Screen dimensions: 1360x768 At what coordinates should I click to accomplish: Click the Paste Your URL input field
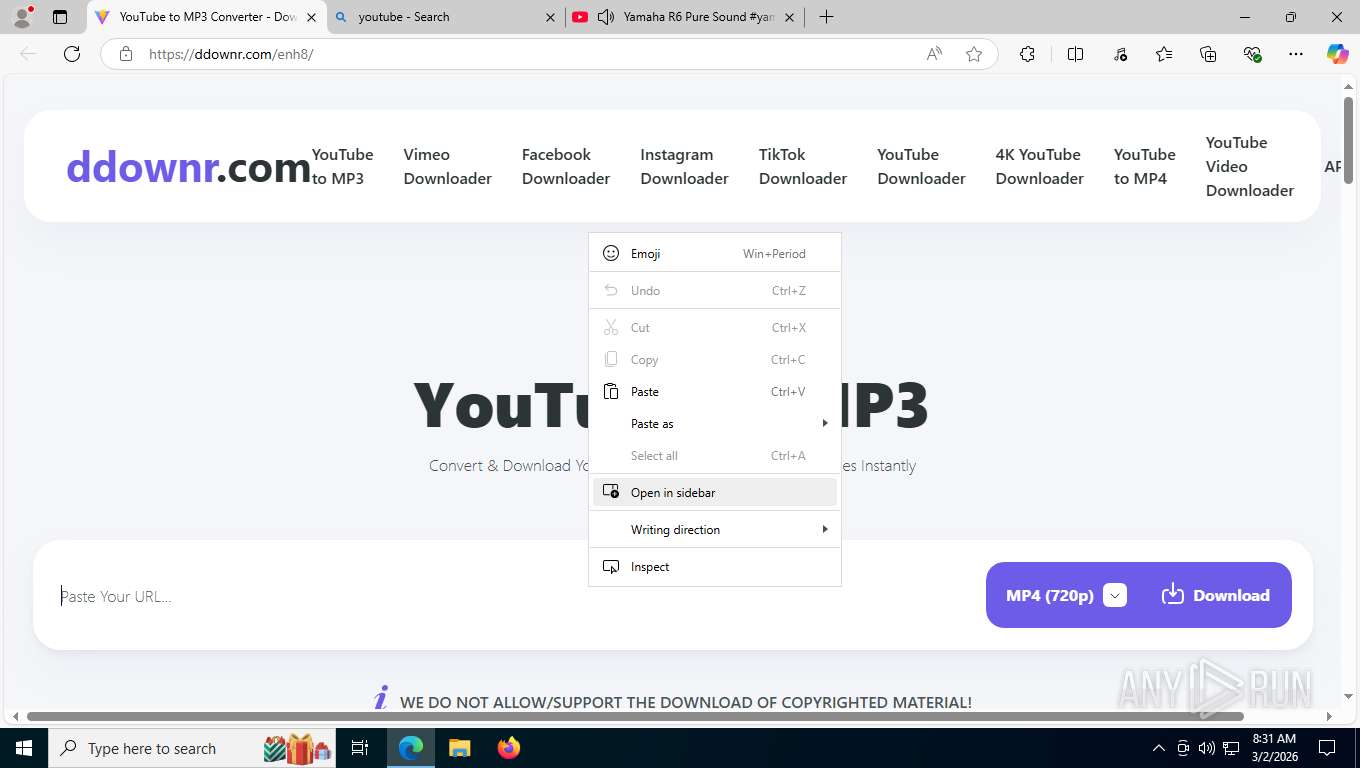(x=510, y=596)
